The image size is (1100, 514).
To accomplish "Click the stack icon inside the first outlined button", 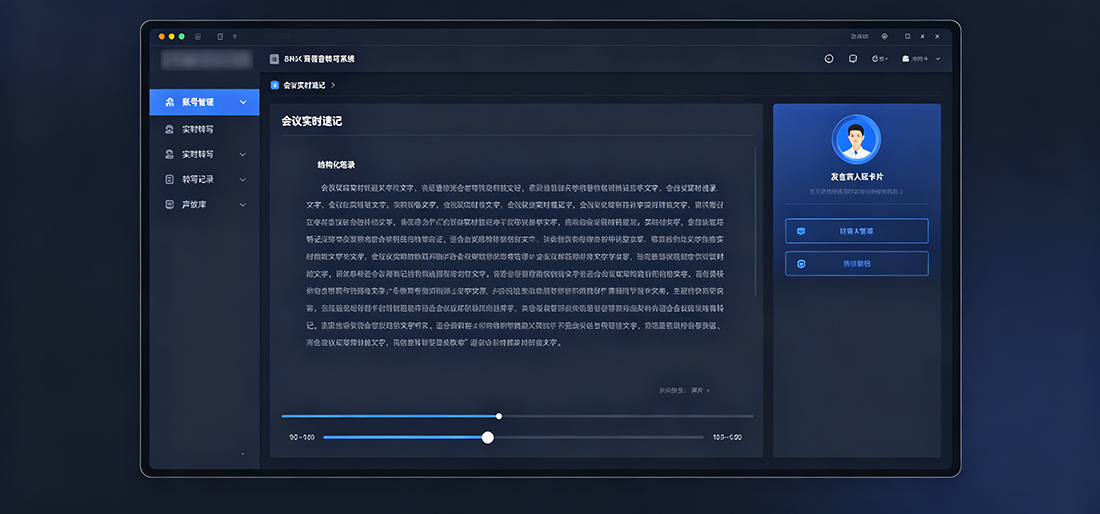I will [x=801, y=231].
